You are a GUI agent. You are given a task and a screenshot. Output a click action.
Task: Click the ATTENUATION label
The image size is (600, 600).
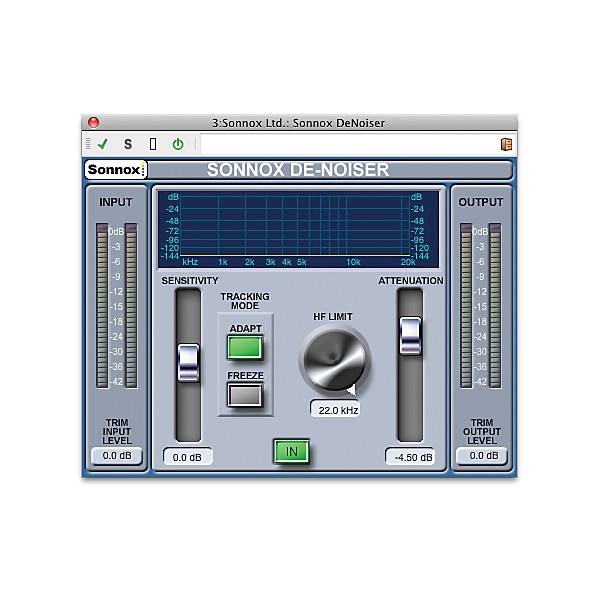[411, 280]
